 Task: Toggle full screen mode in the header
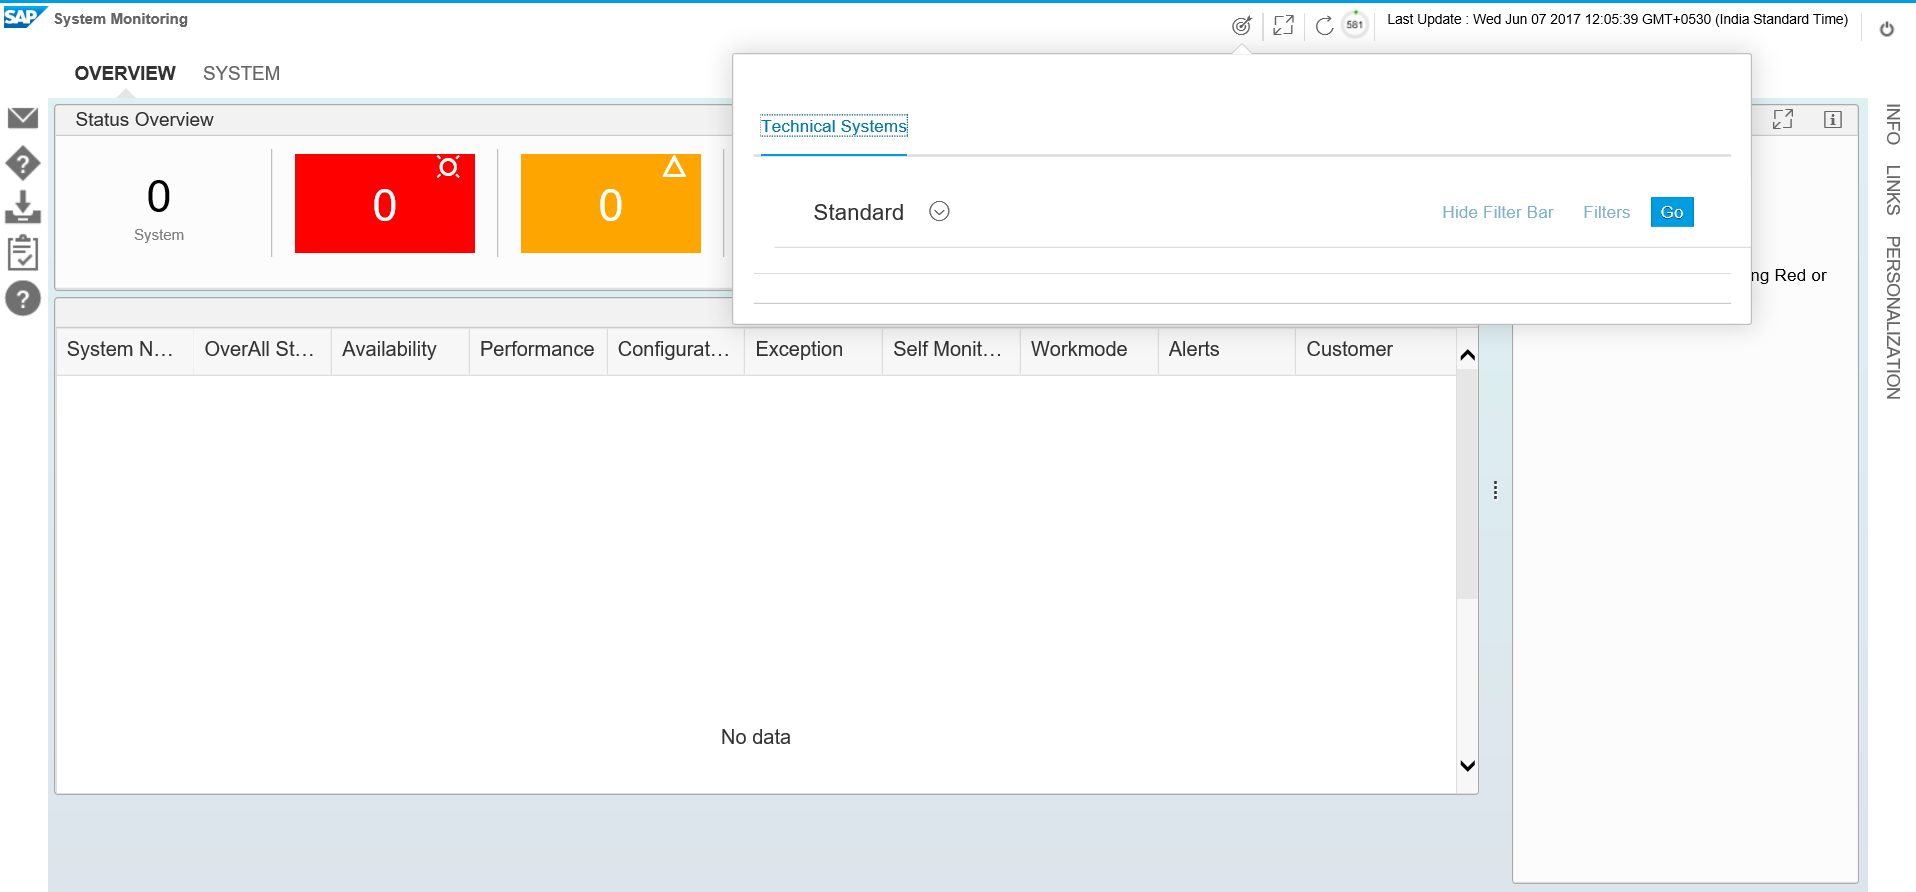click(x=1284, y=26)
